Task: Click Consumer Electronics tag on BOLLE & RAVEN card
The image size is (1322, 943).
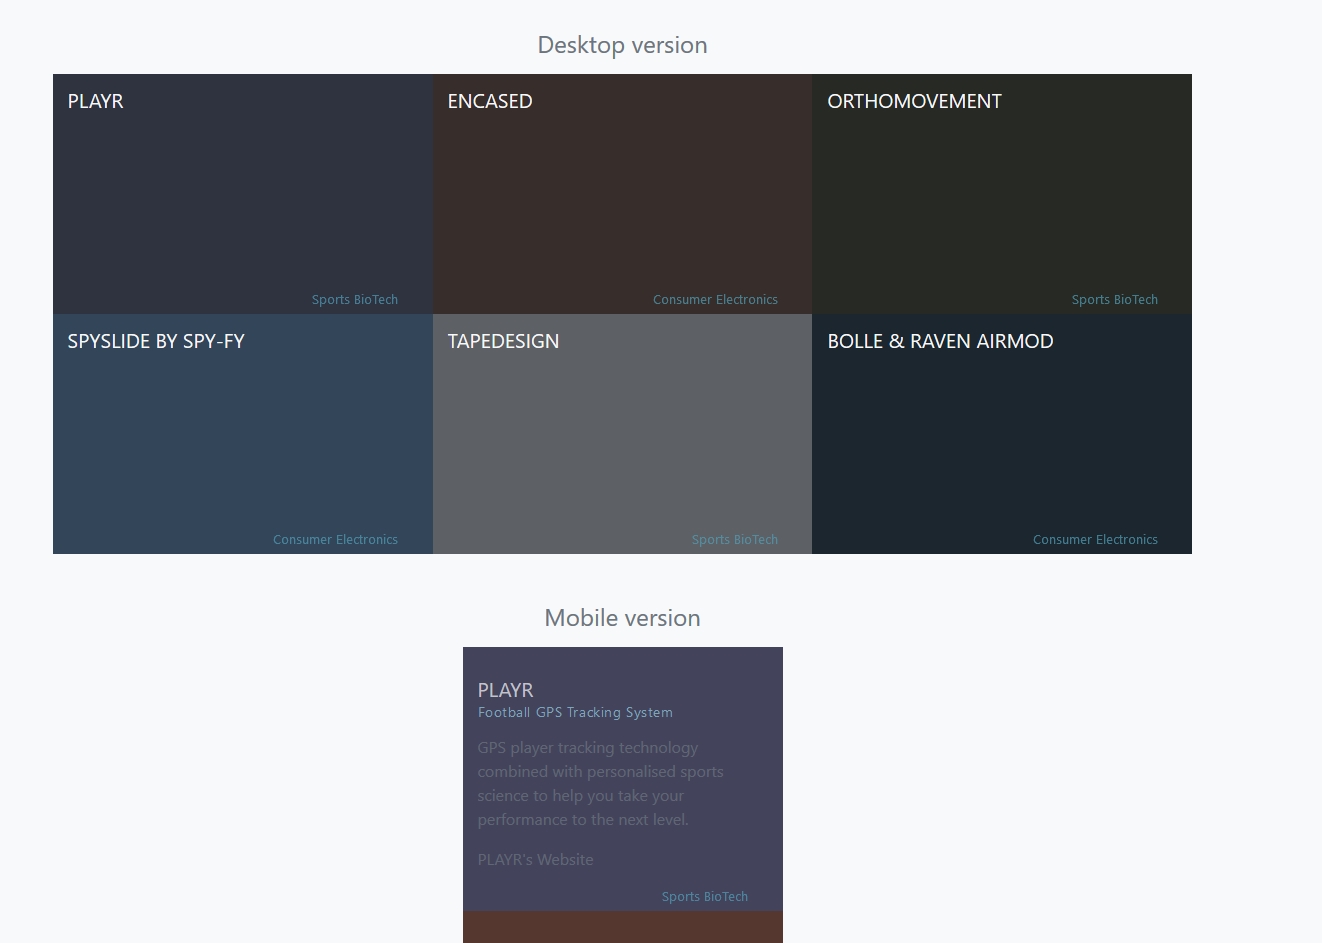Action: pos(1095,540)
